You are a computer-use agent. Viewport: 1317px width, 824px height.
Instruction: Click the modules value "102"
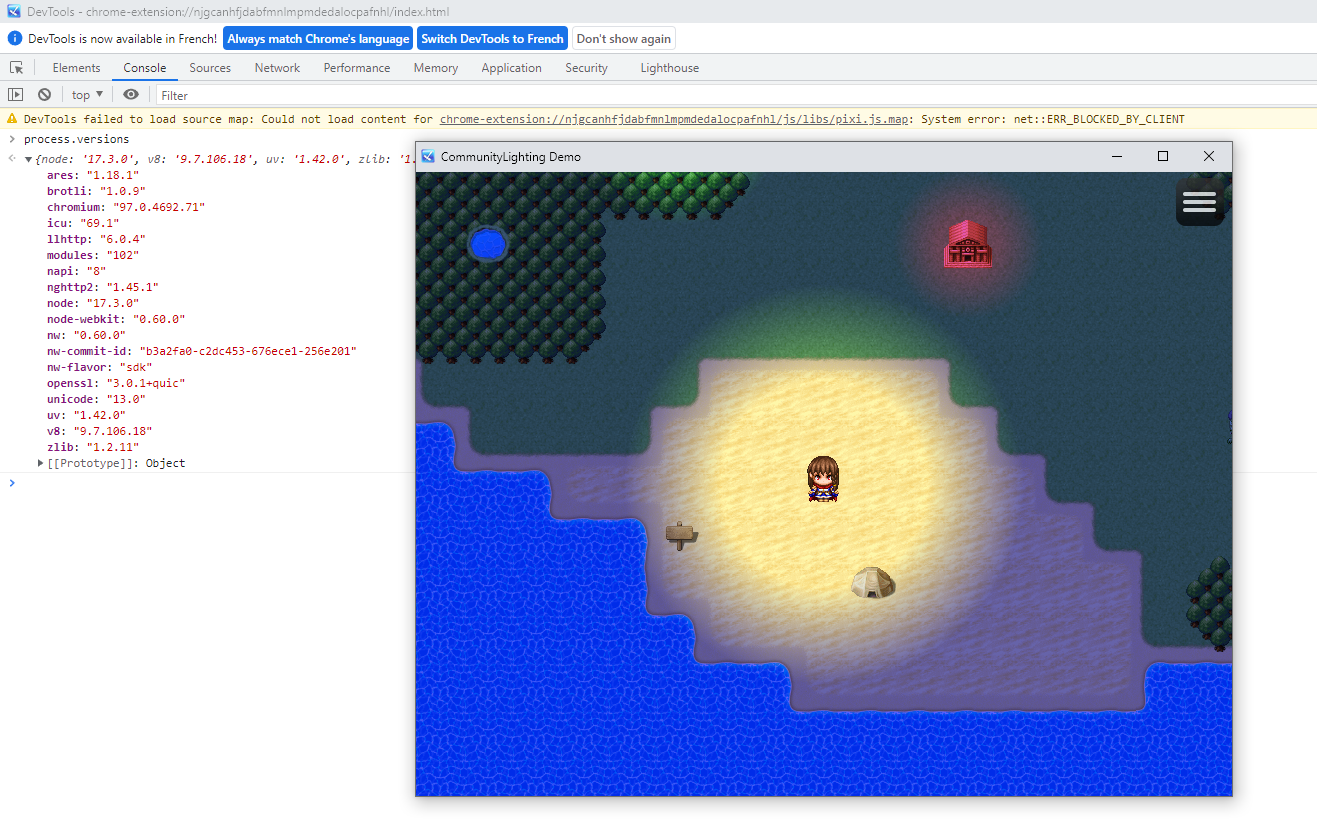click(125, 255)
